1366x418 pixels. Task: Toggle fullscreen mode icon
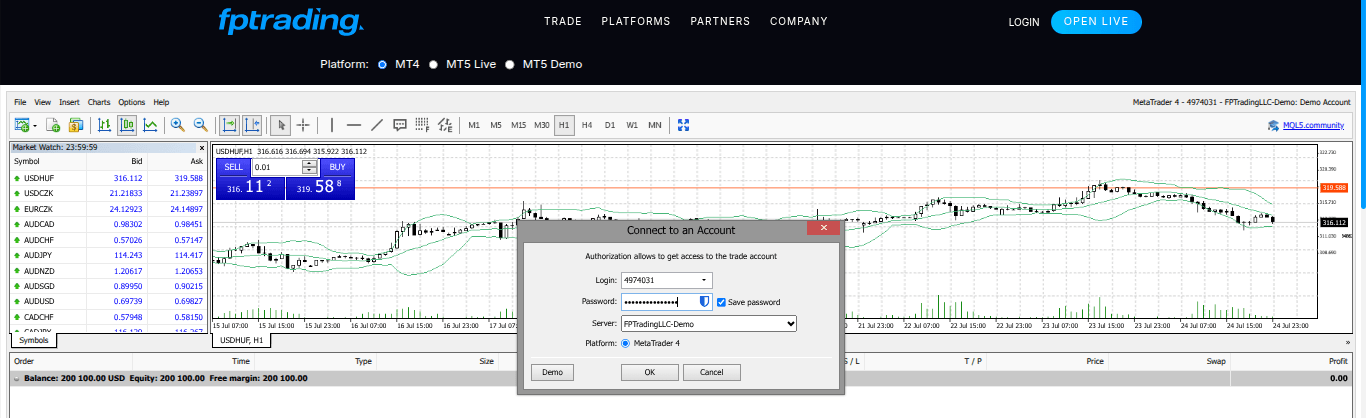click(x=685, y=125)
